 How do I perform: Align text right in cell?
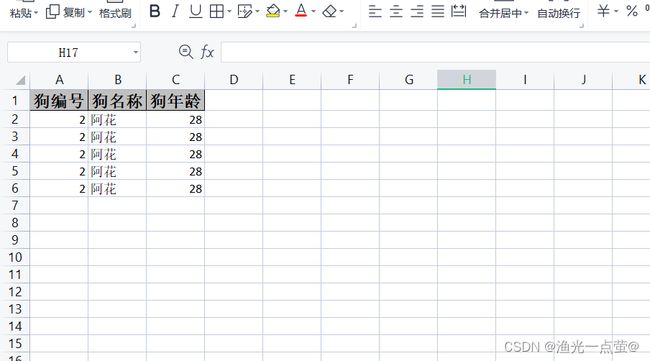[x=417, y=11]
